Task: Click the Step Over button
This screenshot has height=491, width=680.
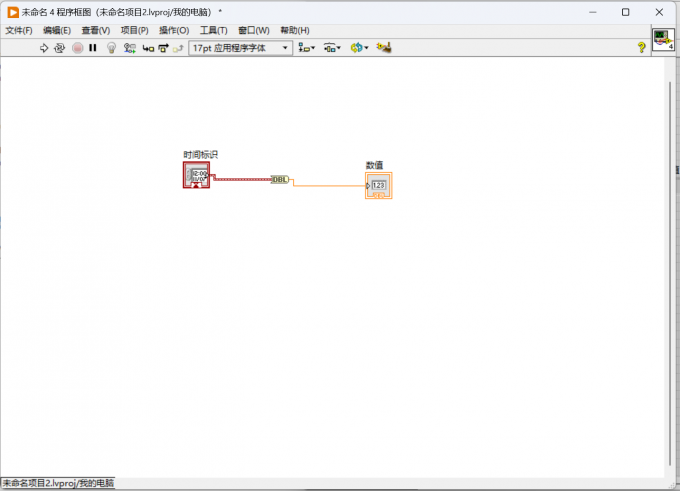Action: tap(163, 48)
